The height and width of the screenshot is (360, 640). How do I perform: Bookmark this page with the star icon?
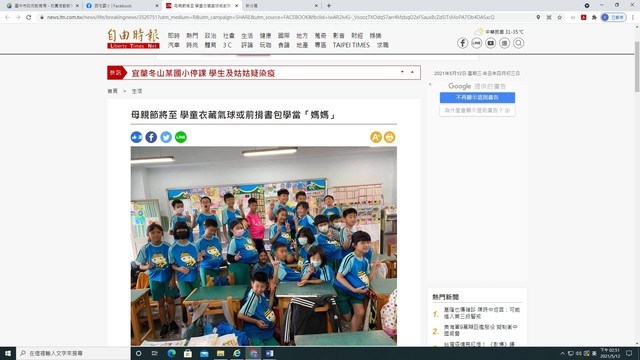pyautogui.click(x=560, y=17)
